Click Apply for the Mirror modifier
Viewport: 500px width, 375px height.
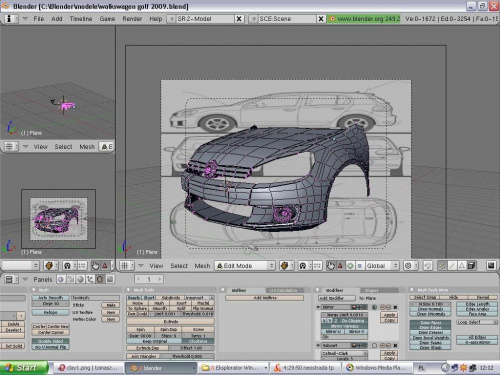pyautogui.click(x=389, y=315)
